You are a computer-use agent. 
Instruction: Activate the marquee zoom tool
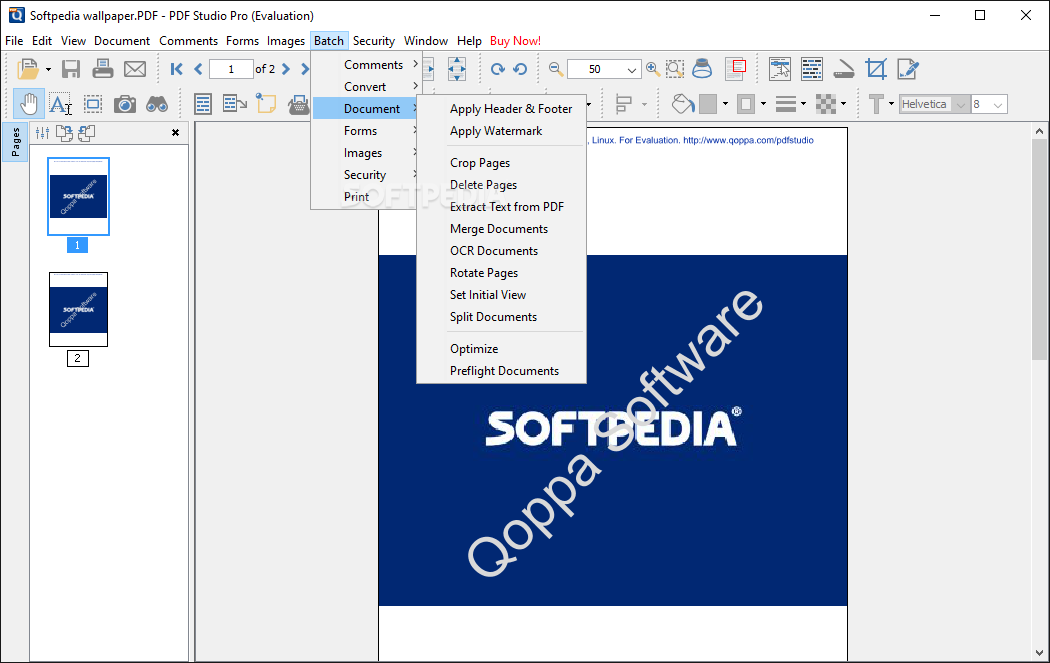[675, 69]
